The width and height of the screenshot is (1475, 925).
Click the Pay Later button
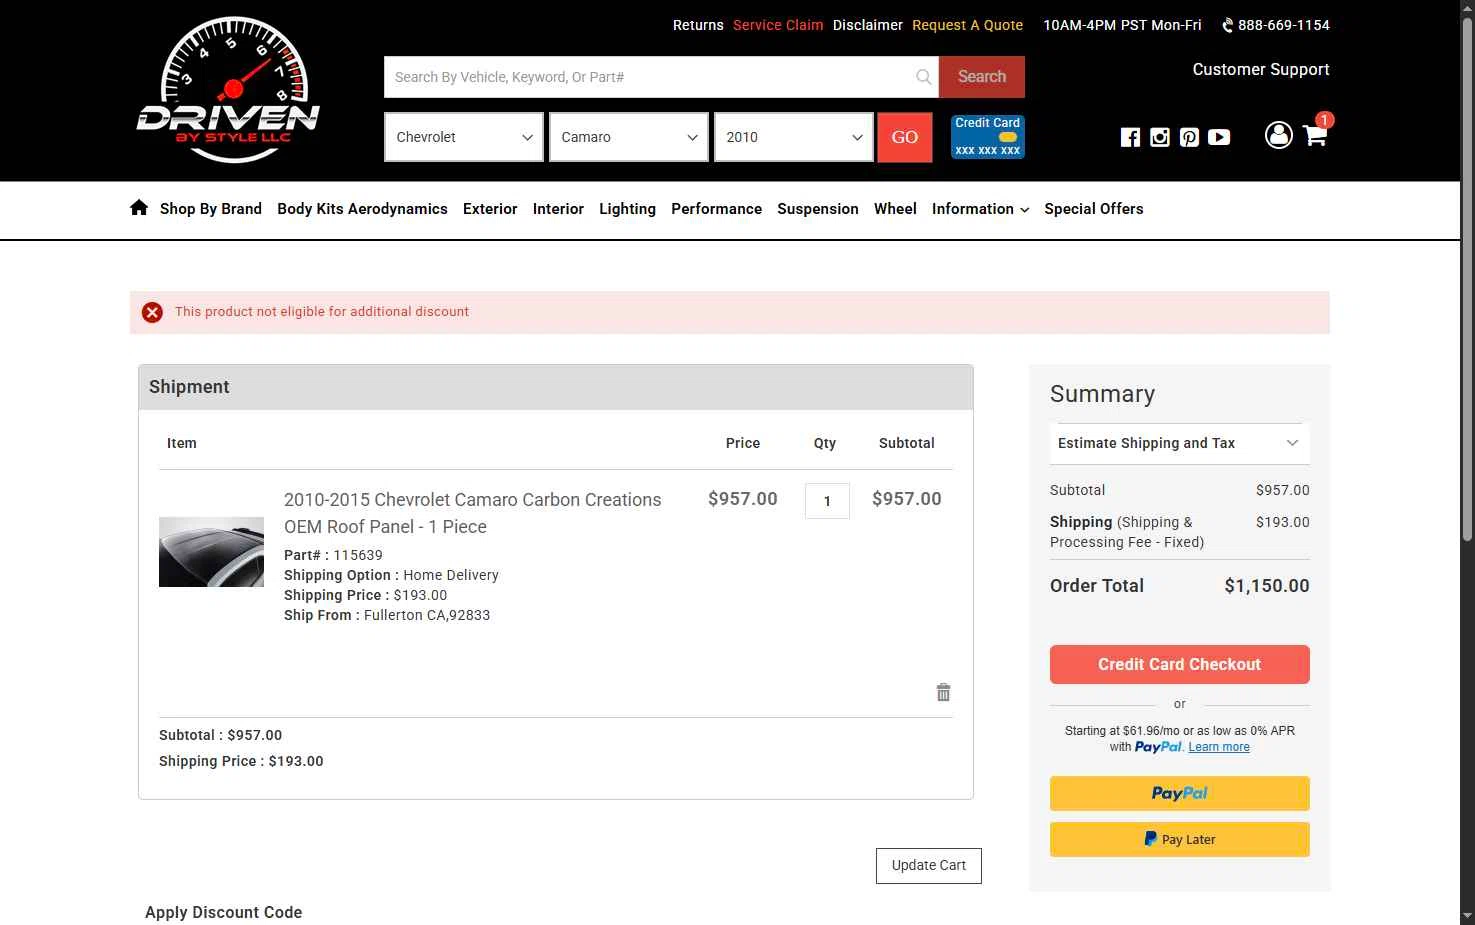pyautogui.click(x=1180, y=839)
